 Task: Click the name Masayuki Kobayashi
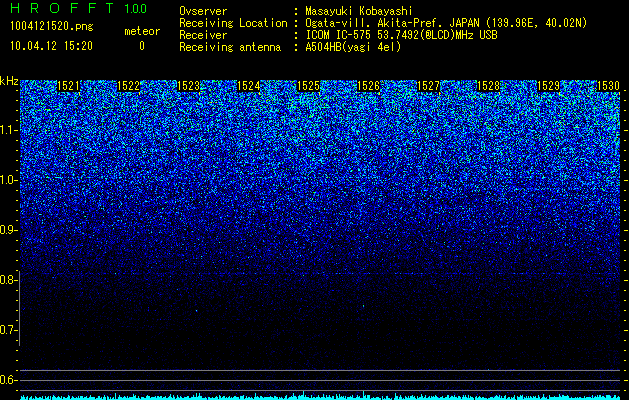pyautogui.click(x=359, y=11)
